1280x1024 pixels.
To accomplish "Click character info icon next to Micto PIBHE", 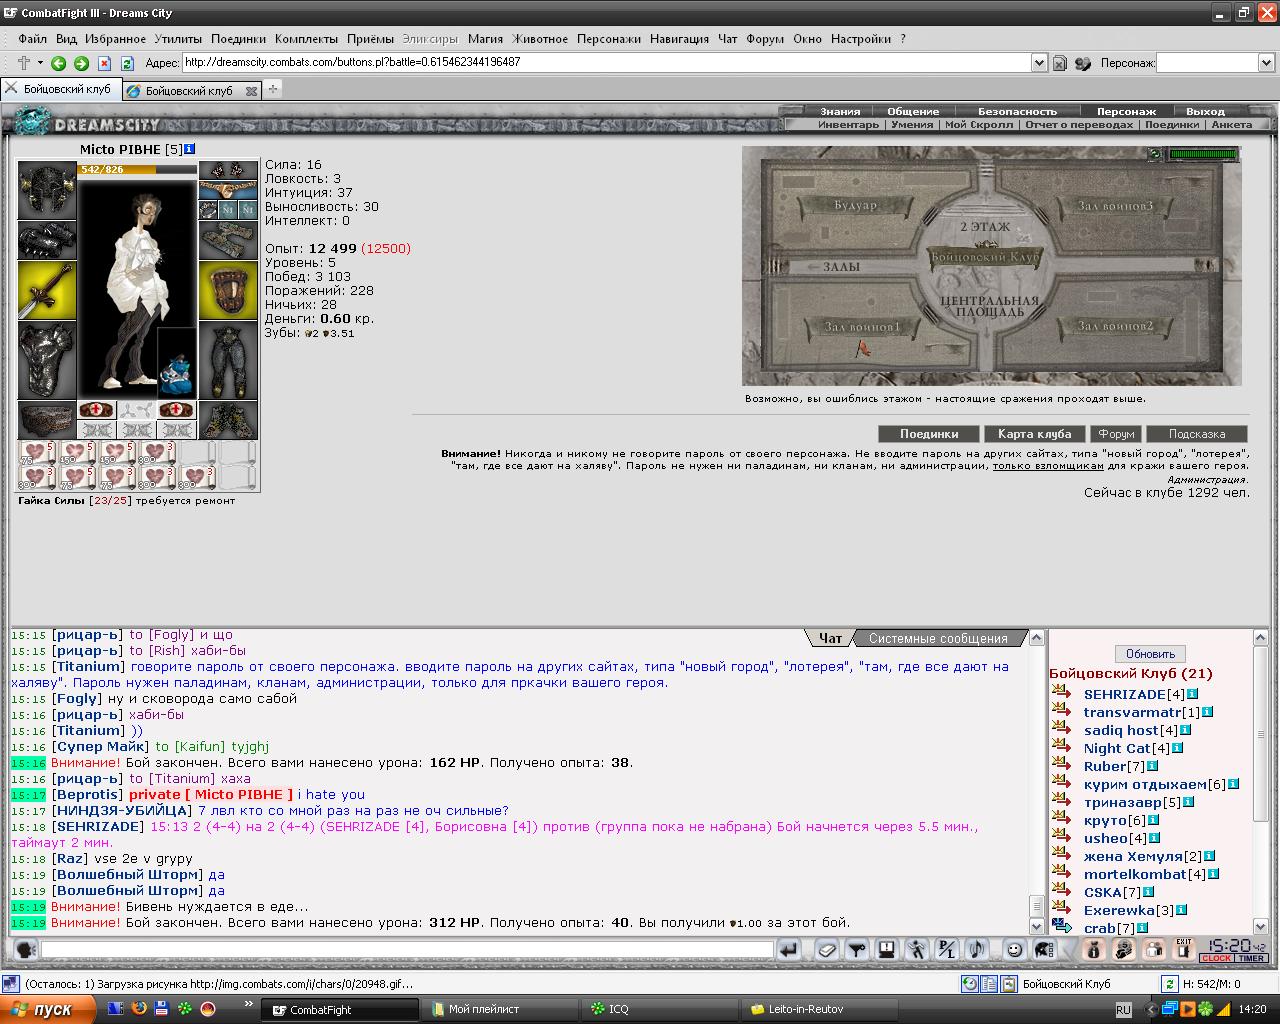I will tap(190, 149).
